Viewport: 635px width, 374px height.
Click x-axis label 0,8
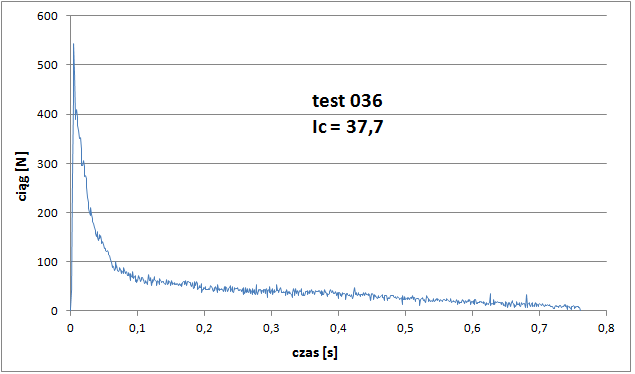click(x=606, y=328)
